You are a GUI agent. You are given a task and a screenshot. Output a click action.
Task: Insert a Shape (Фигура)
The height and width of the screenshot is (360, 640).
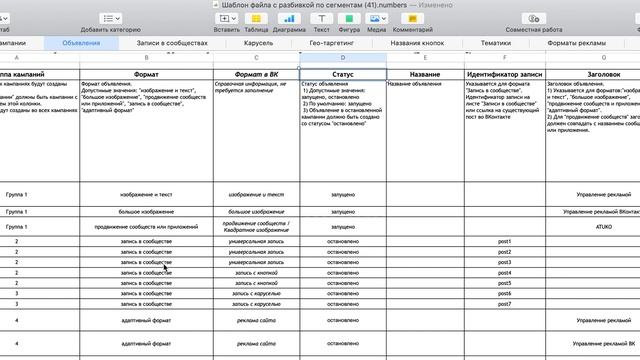tap(349, 19)
